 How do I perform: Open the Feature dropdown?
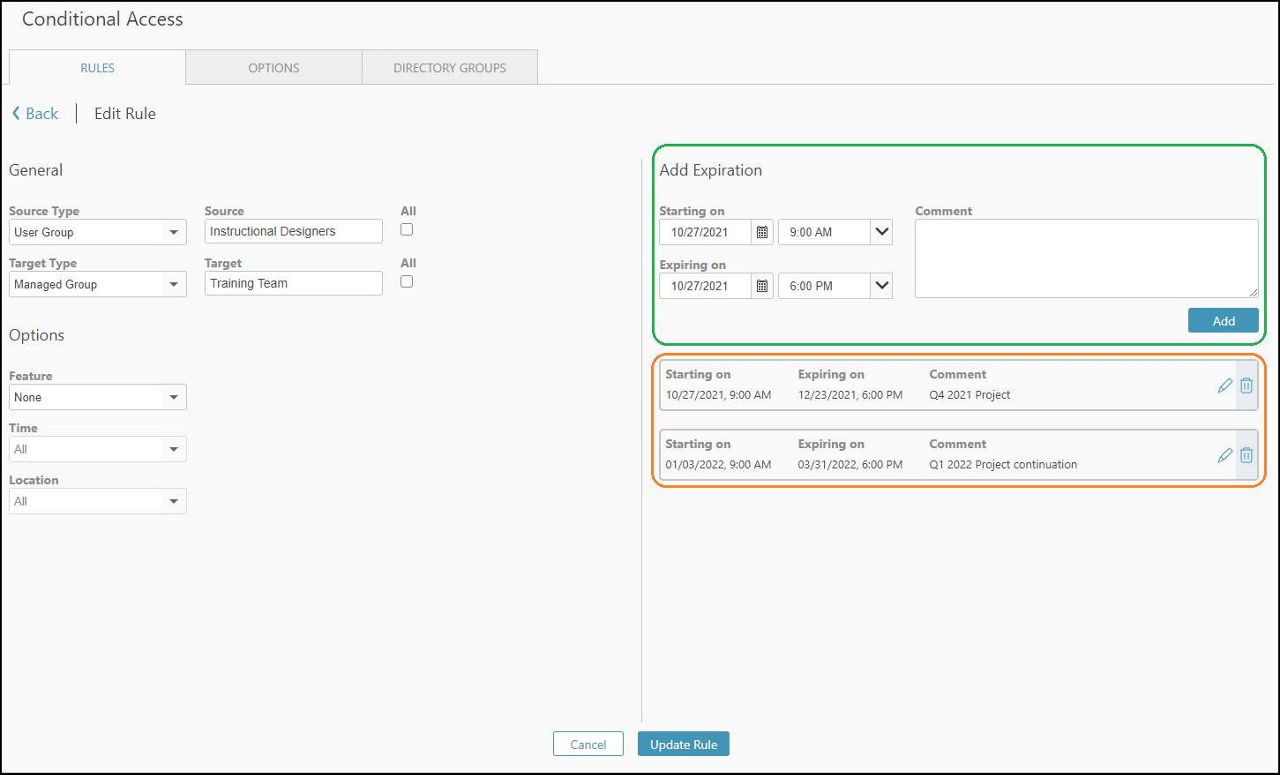(x=174, y=398)
